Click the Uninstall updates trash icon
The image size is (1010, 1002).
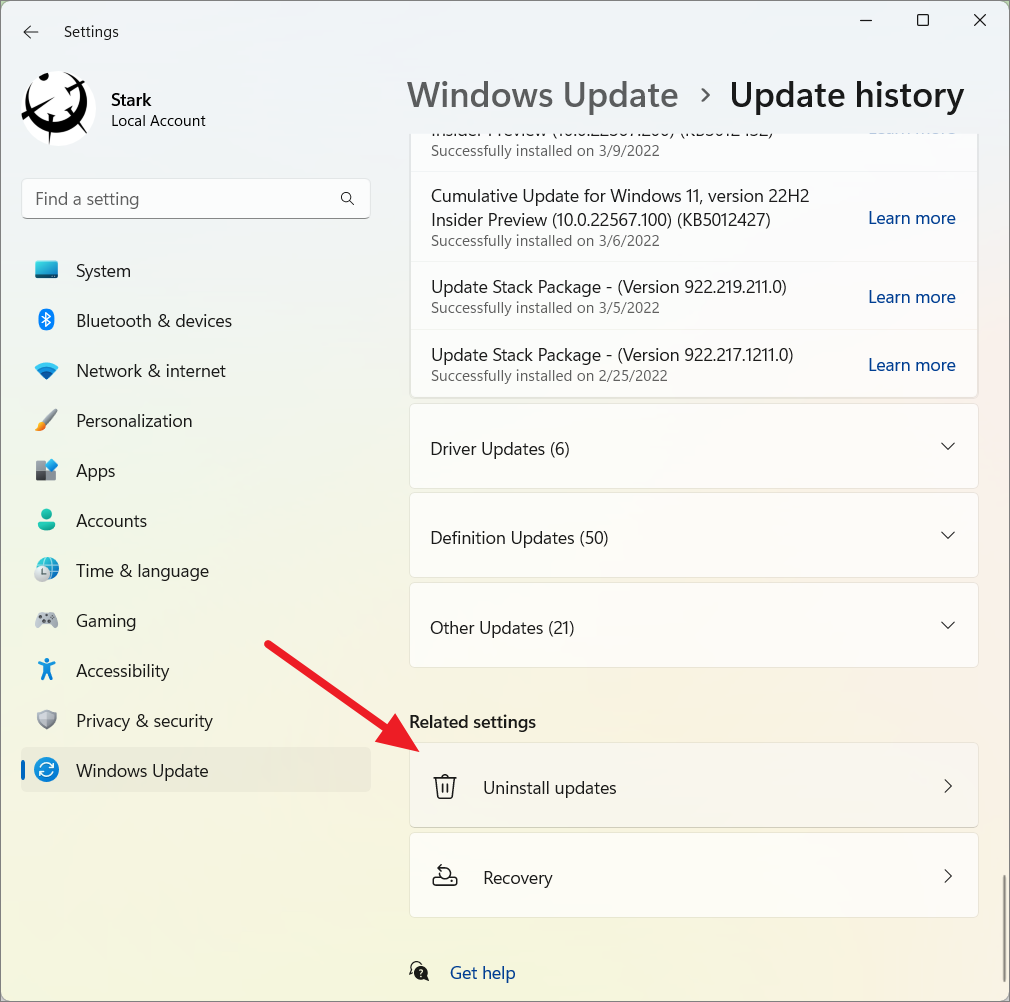[x=444, y=786]
